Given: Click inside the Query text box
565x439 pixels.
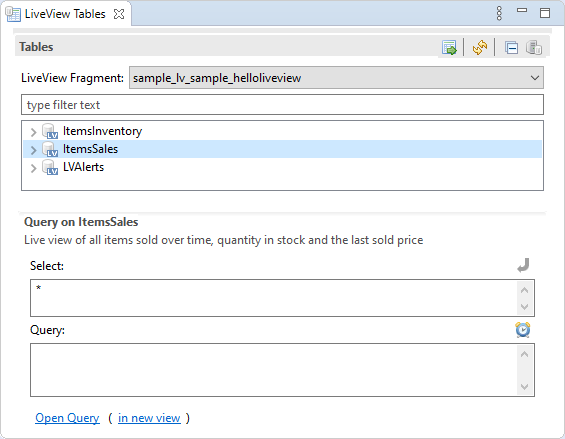Looking at the screenshot, I should tap(274, 370).
